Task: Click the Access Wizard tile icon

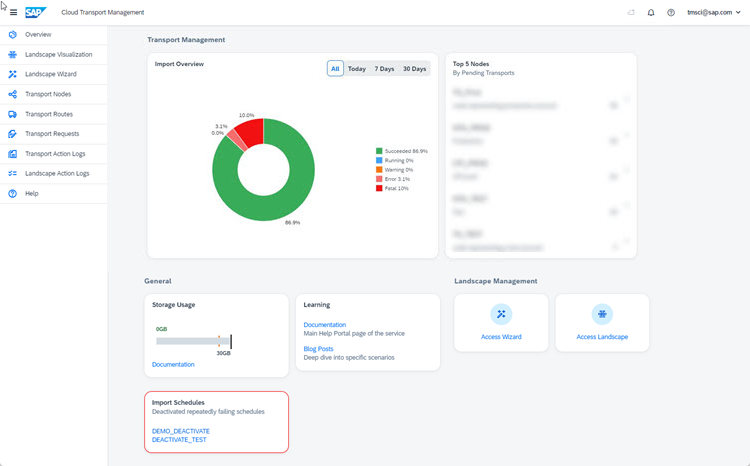Action: [x=501, y=314]
